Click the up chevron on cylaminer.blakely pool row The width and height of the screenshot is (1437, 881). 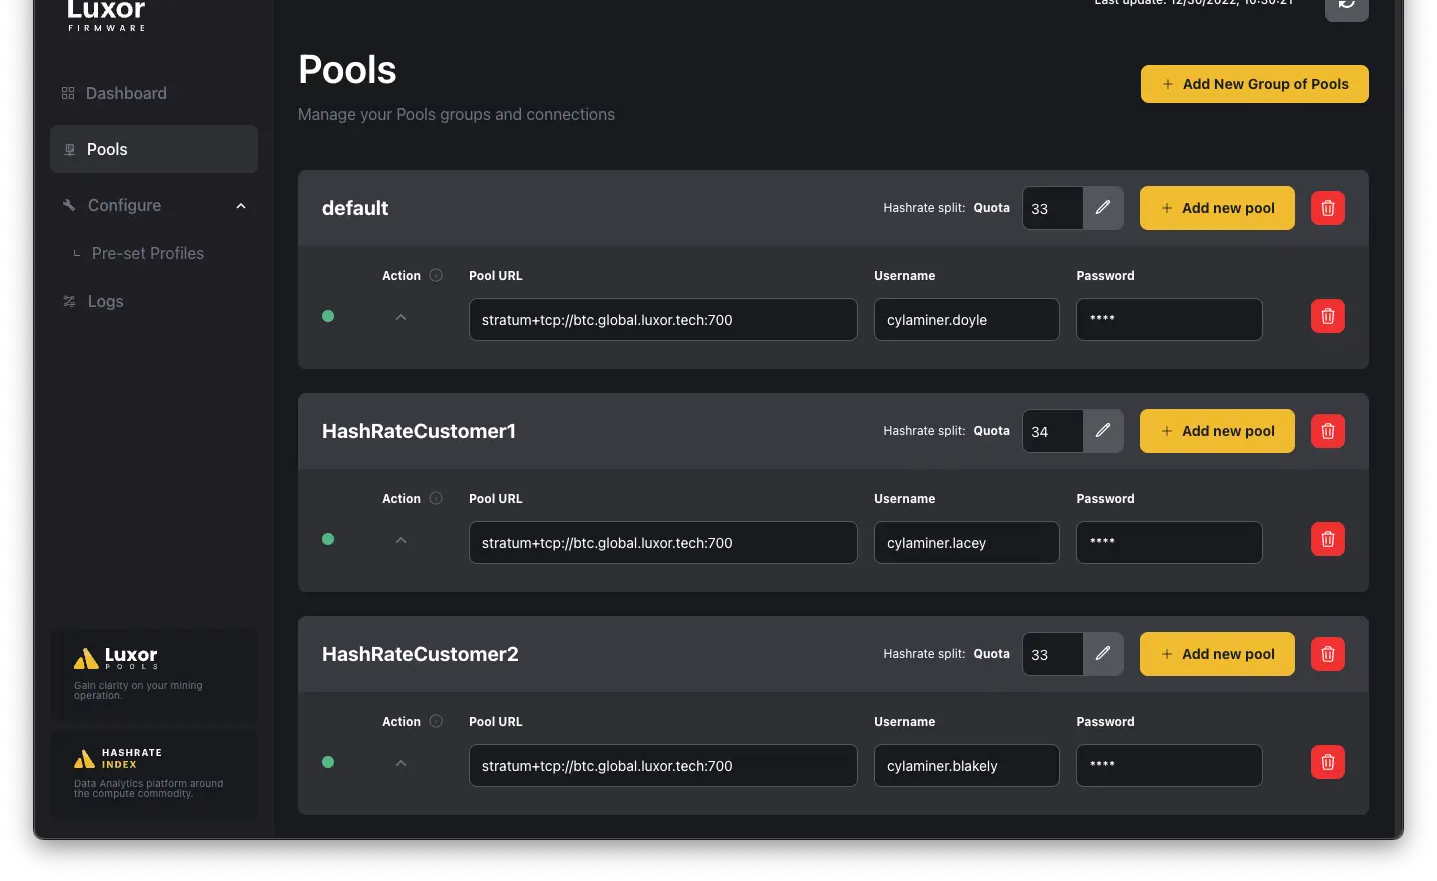[401, 763]
